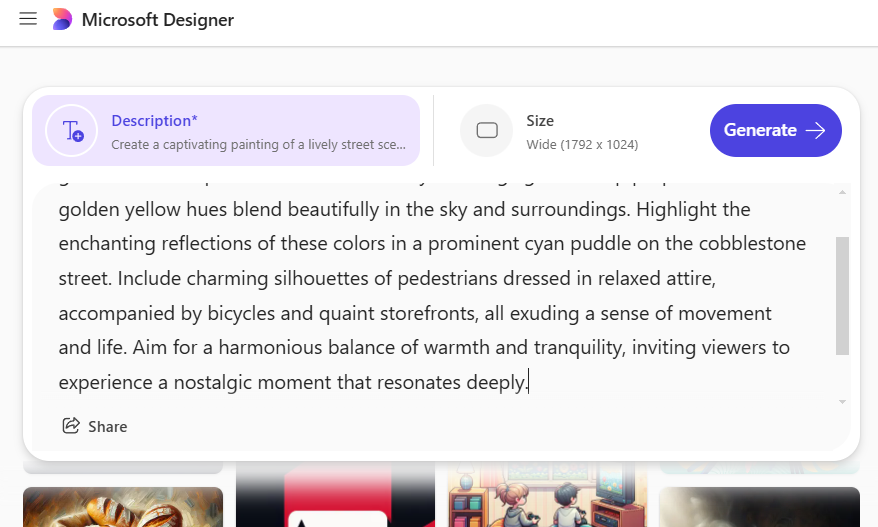Open the red and black card thumbnail

point(335,495)
